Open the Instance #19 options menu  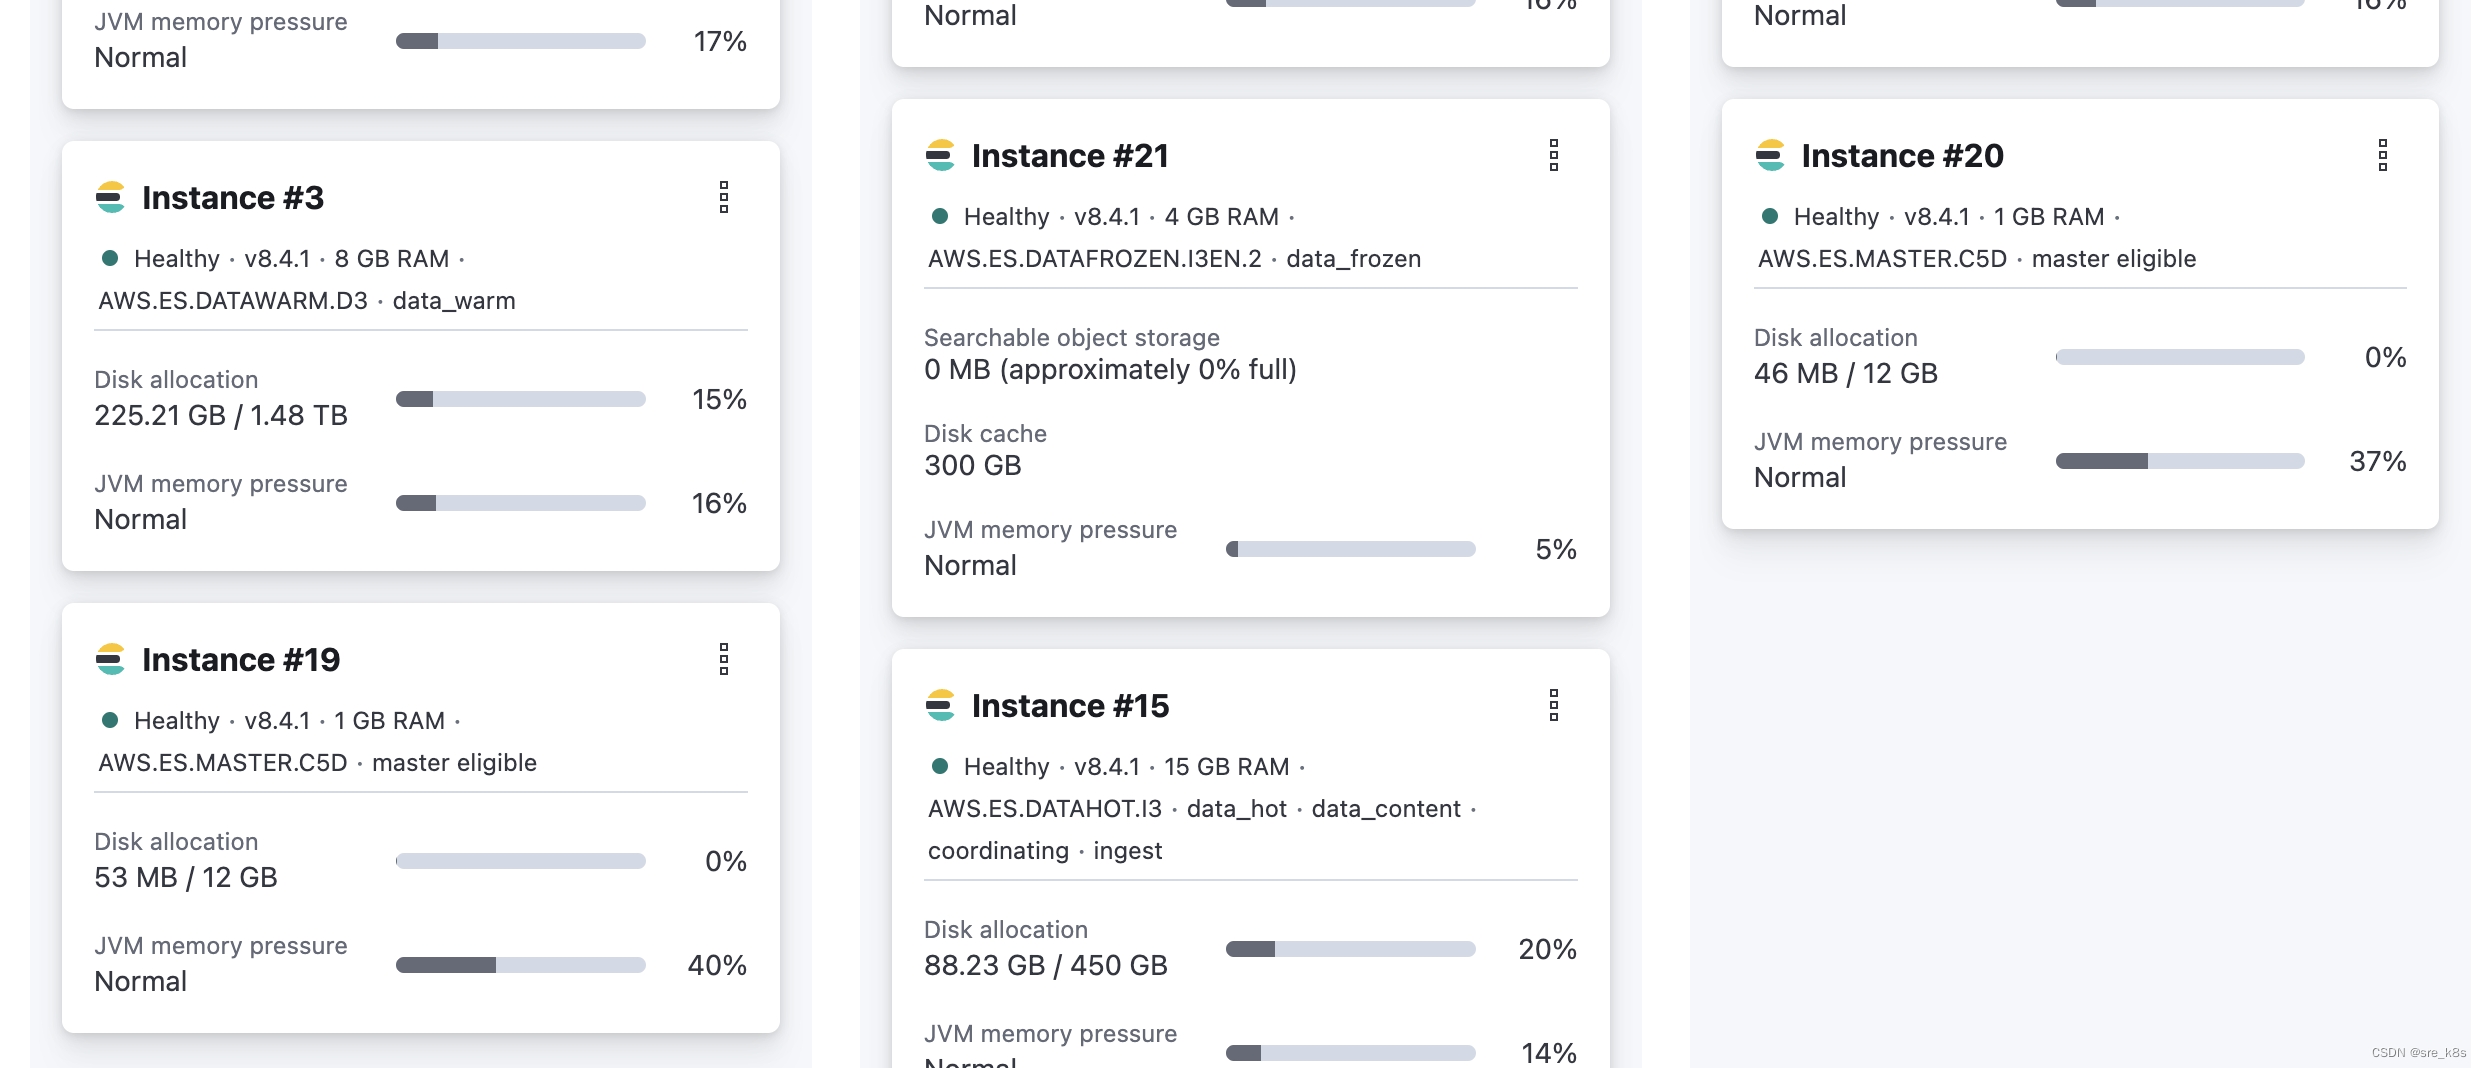pos(724,660)
